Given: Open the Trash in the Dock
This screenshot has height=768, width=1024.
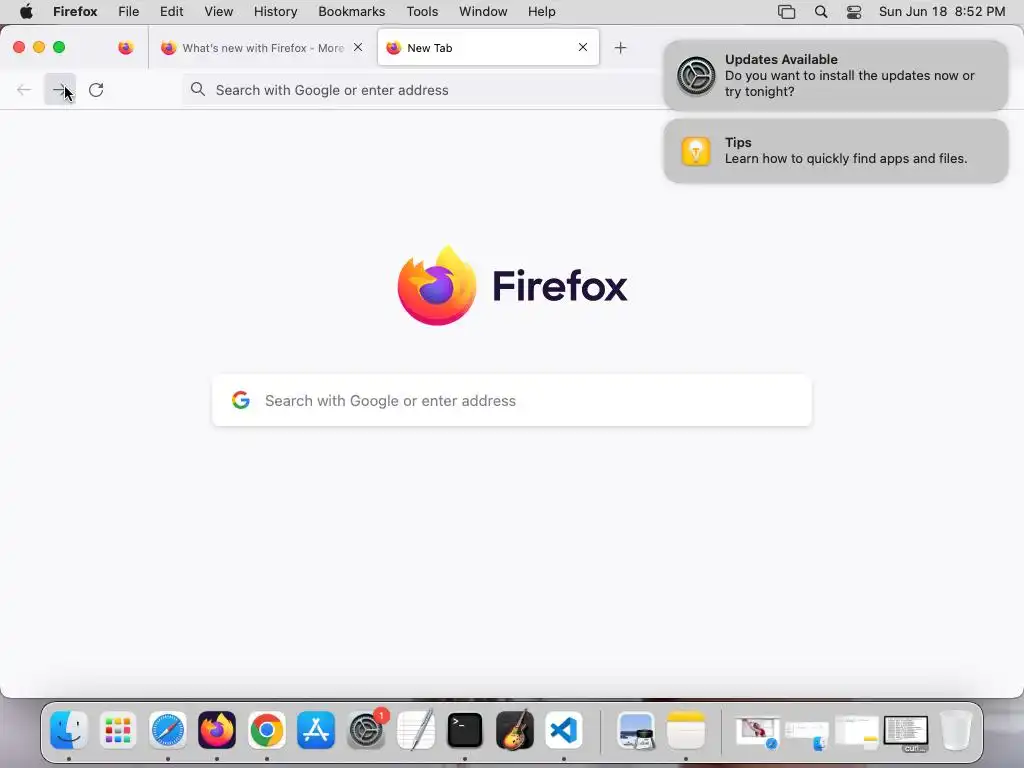Looking at the screenshot, I should 955,730.
